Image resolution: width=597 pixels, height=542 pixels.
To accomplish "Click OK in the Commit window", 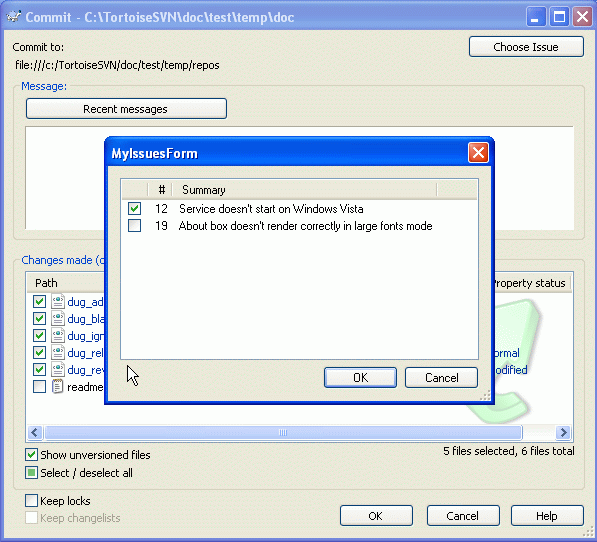I will pos(376,516).
